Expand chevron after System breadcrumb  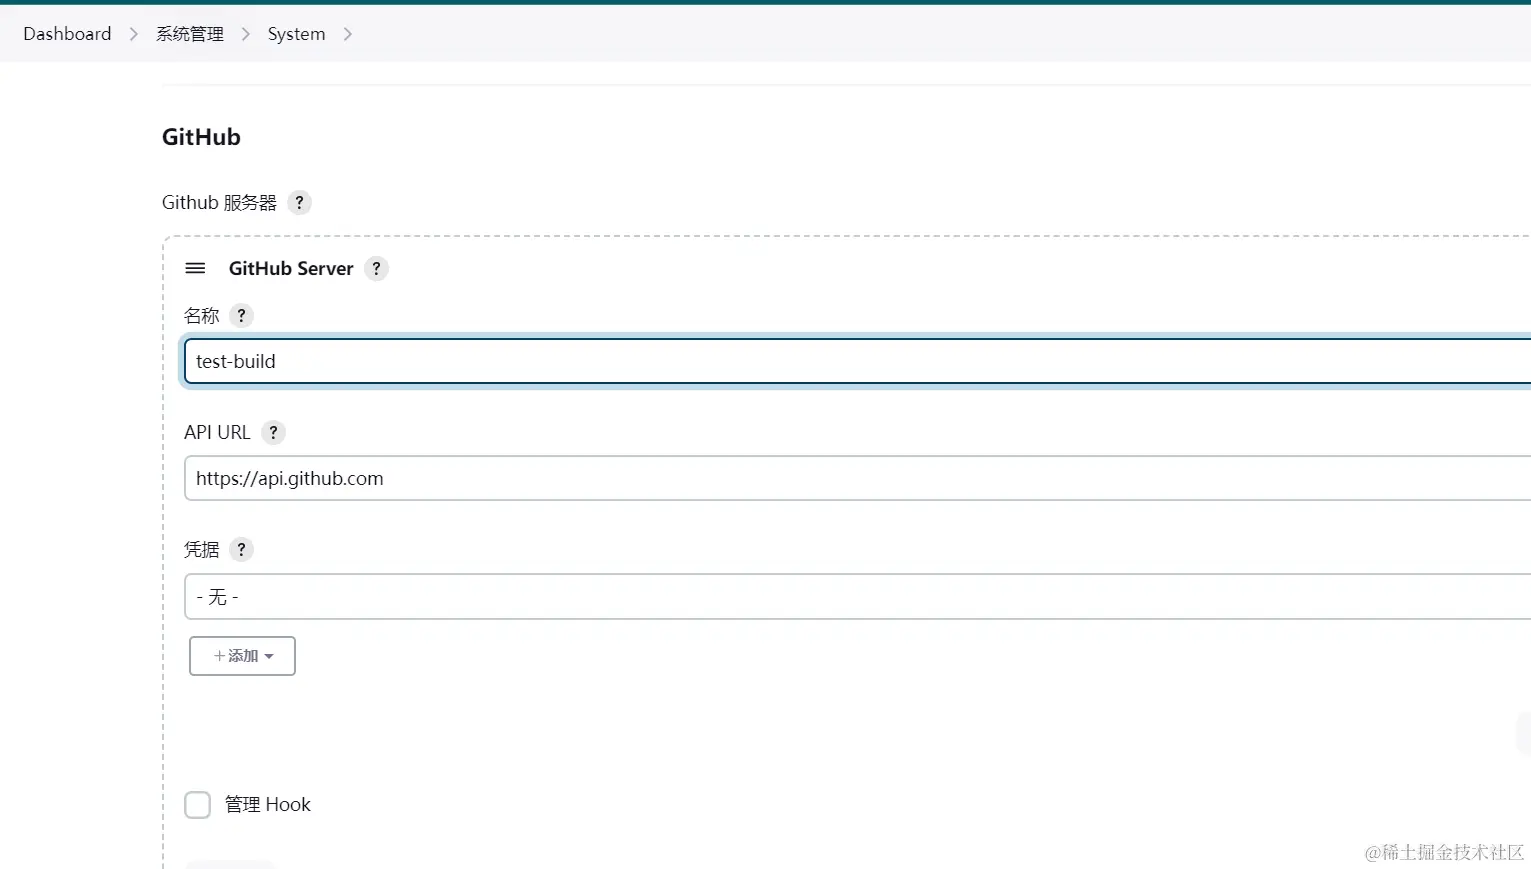347,34
